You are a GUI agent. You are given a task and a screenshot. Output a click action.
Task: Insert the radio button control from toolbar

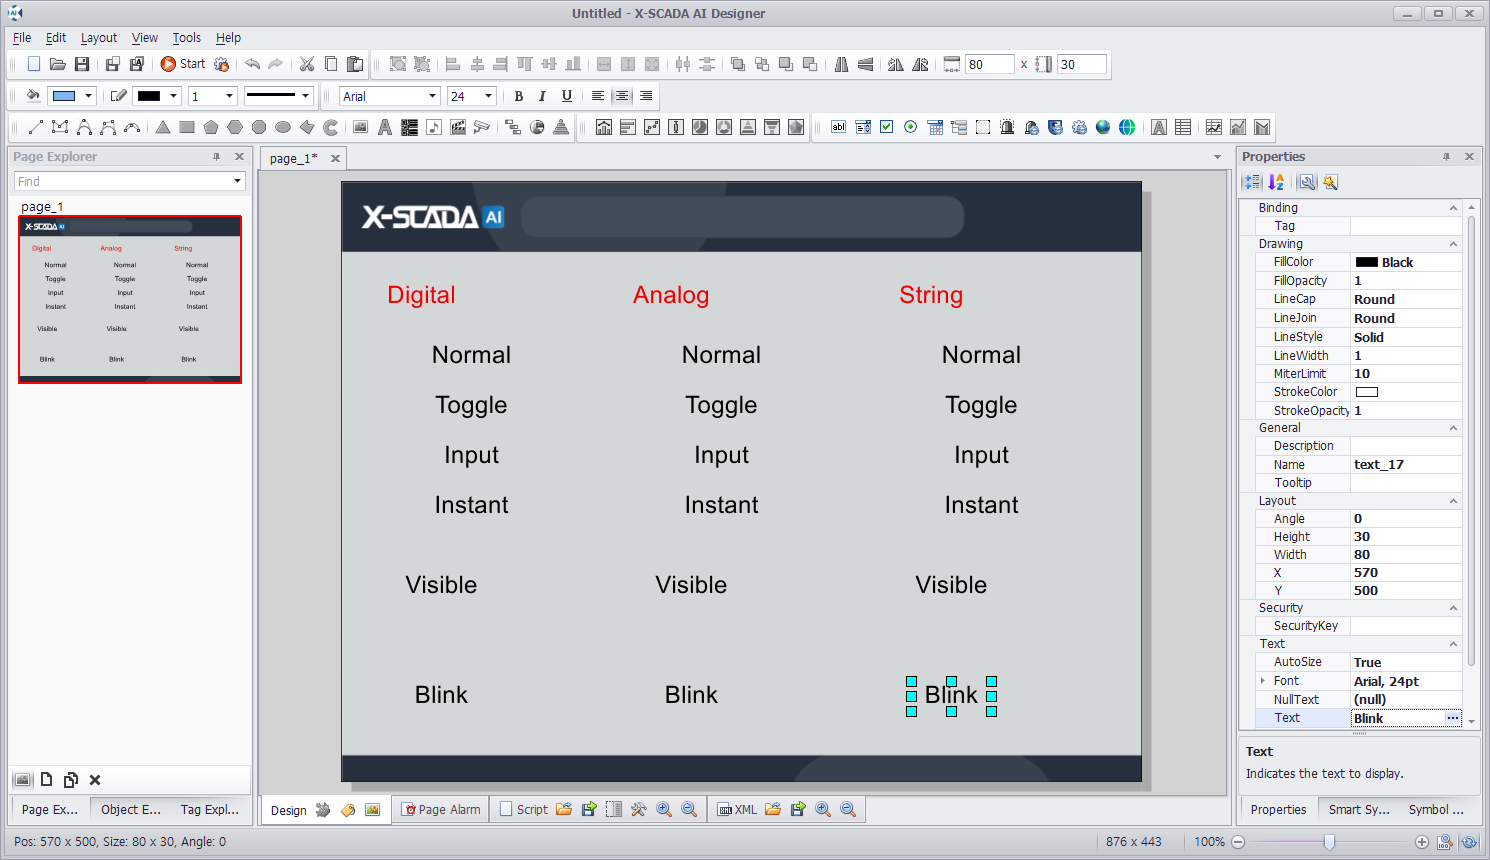tap(911, 127)
